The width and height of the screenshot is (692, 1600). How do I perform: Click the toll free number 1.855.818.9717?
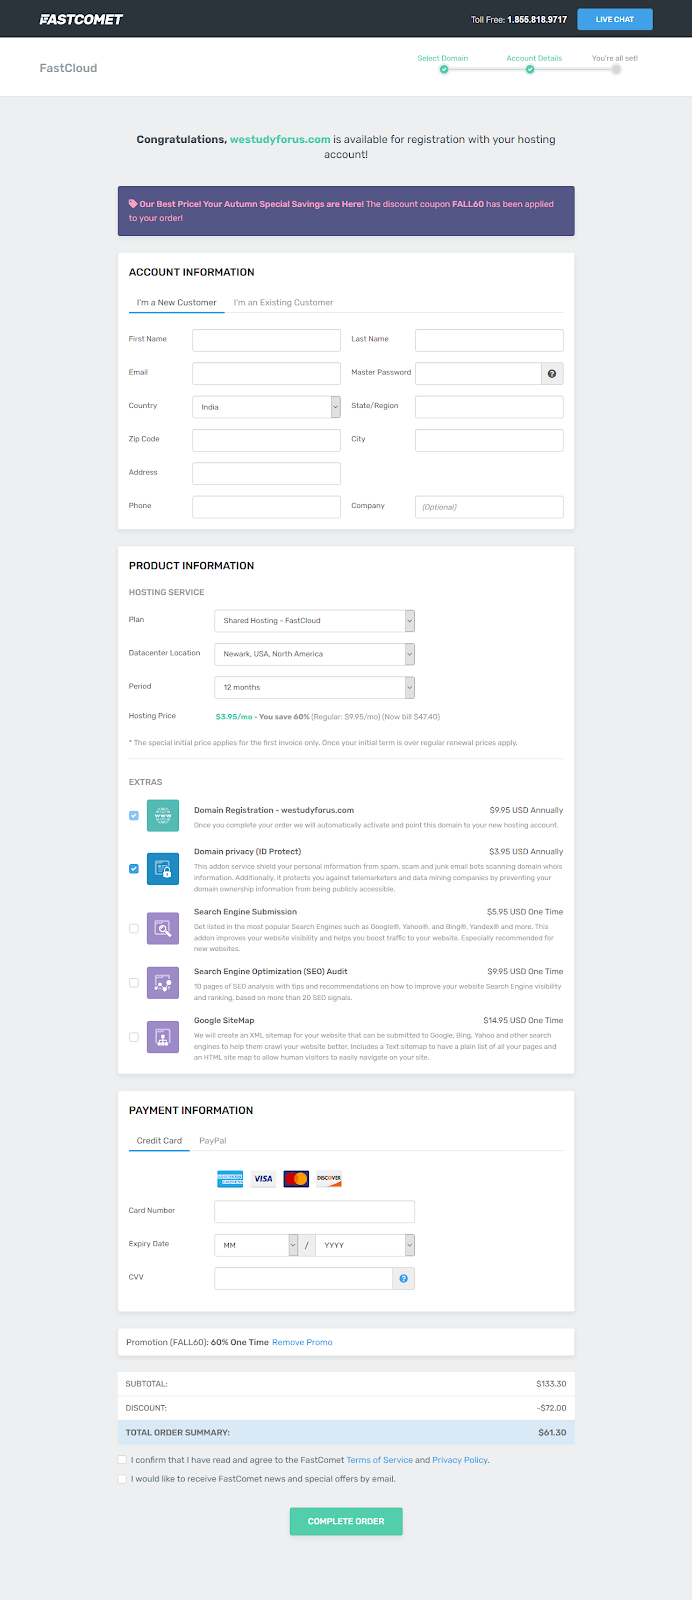pos(537,20)
